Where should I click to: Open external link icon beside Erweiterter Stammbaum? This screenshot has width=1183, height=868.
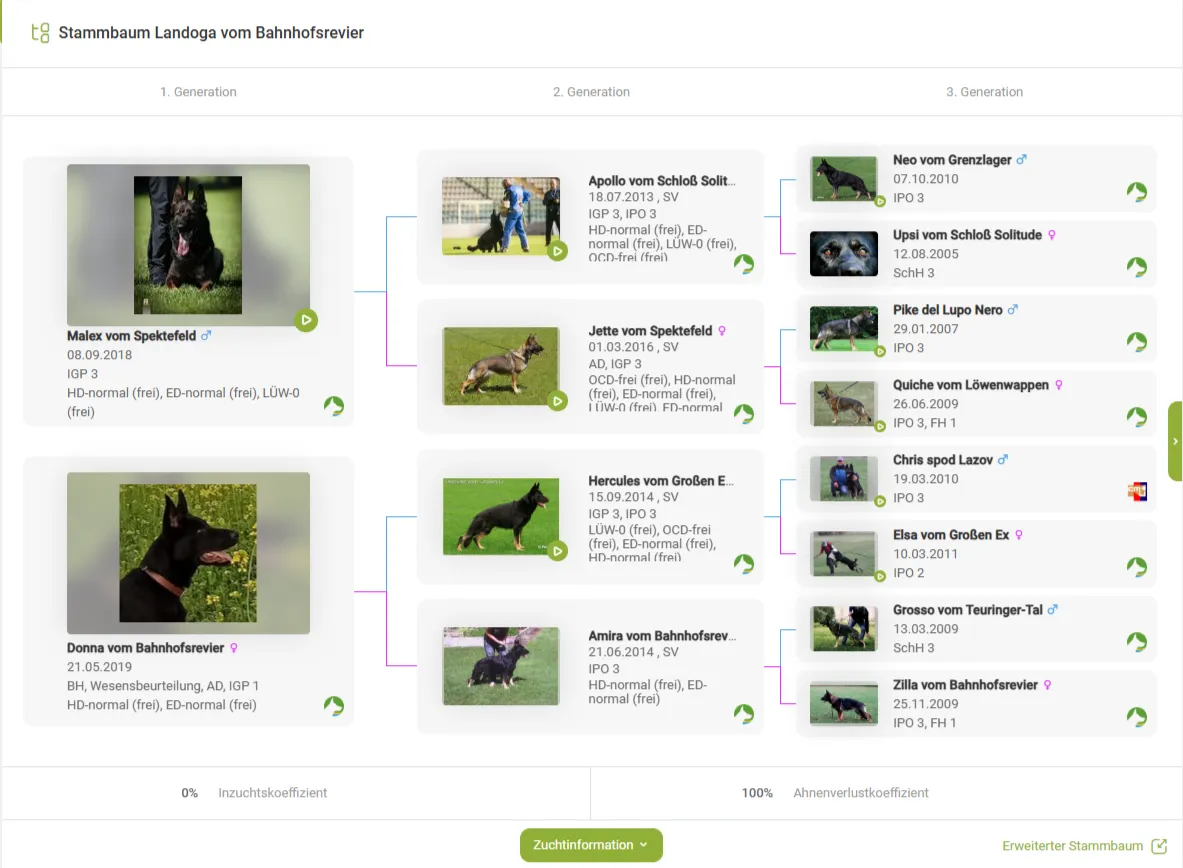[x=1159, y=846]
